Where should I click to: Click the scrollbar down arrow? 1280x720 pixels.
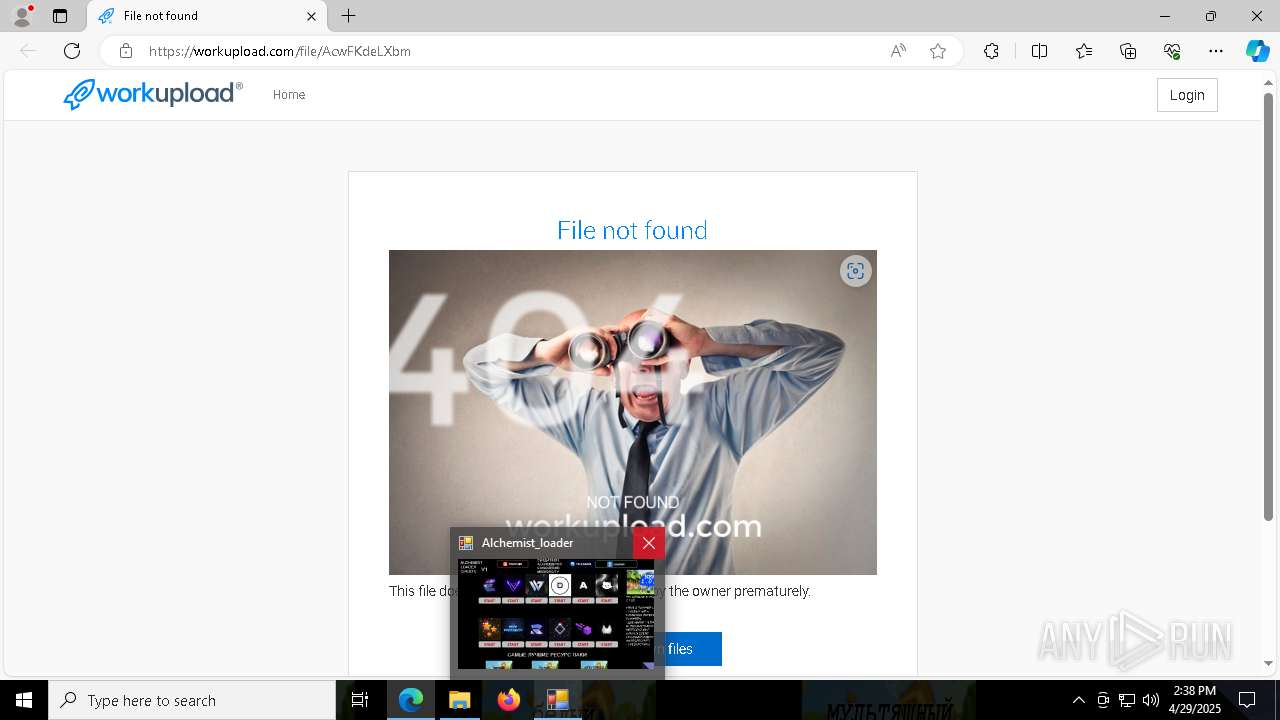click(x=1269, y=663)
